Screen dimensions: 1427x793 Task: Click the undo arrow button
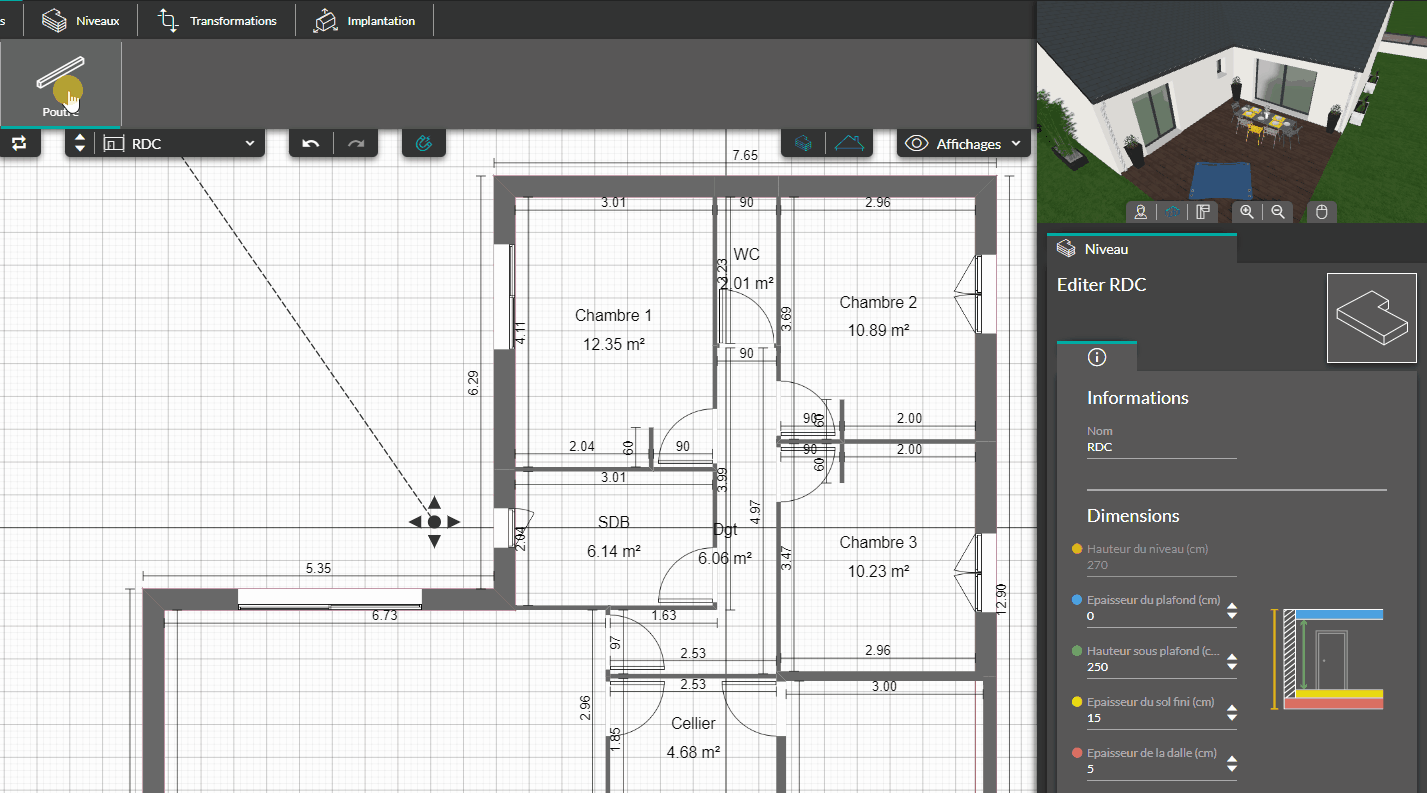311,144
